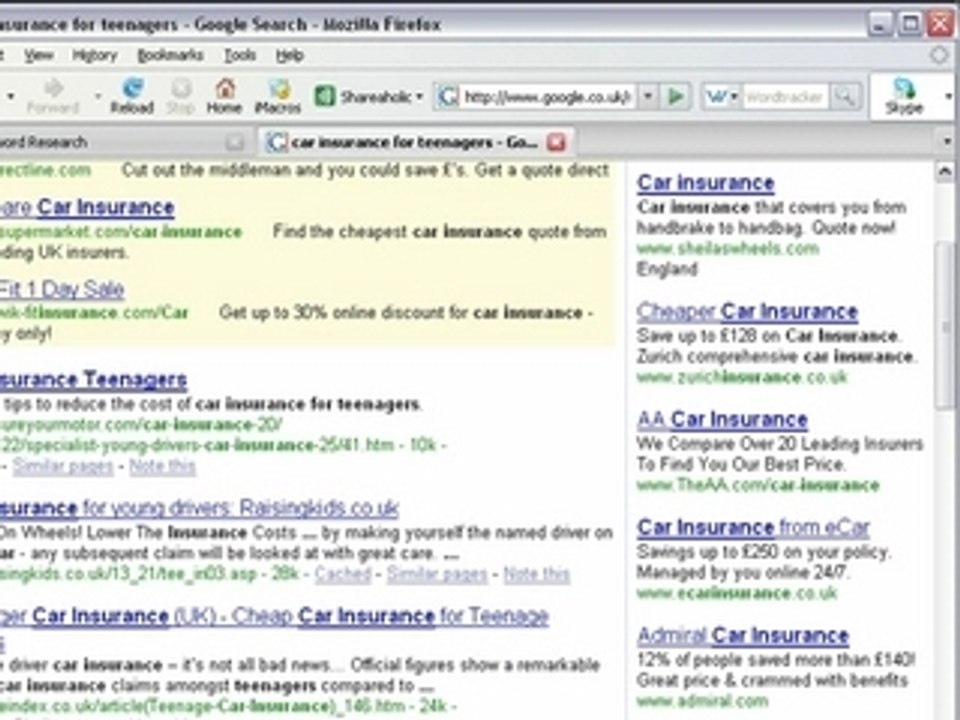Click the Stop toolbar icon
960x720 pixels.
181,96
